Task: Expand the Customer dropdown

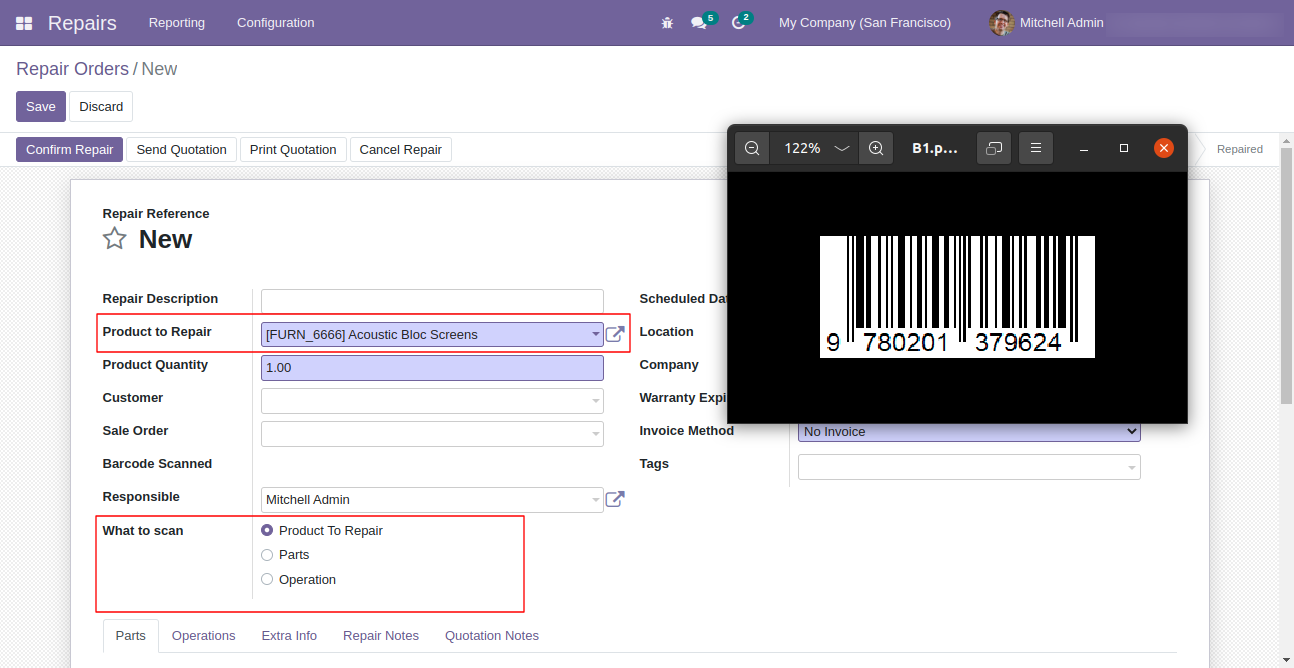Action: pos(595,401)
